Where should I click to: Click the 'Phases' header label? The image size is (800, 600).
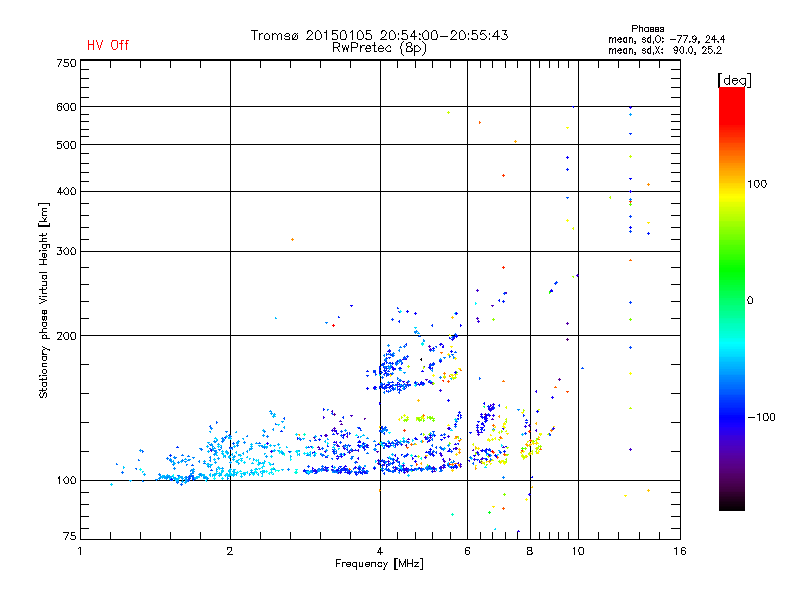(647, 29)
